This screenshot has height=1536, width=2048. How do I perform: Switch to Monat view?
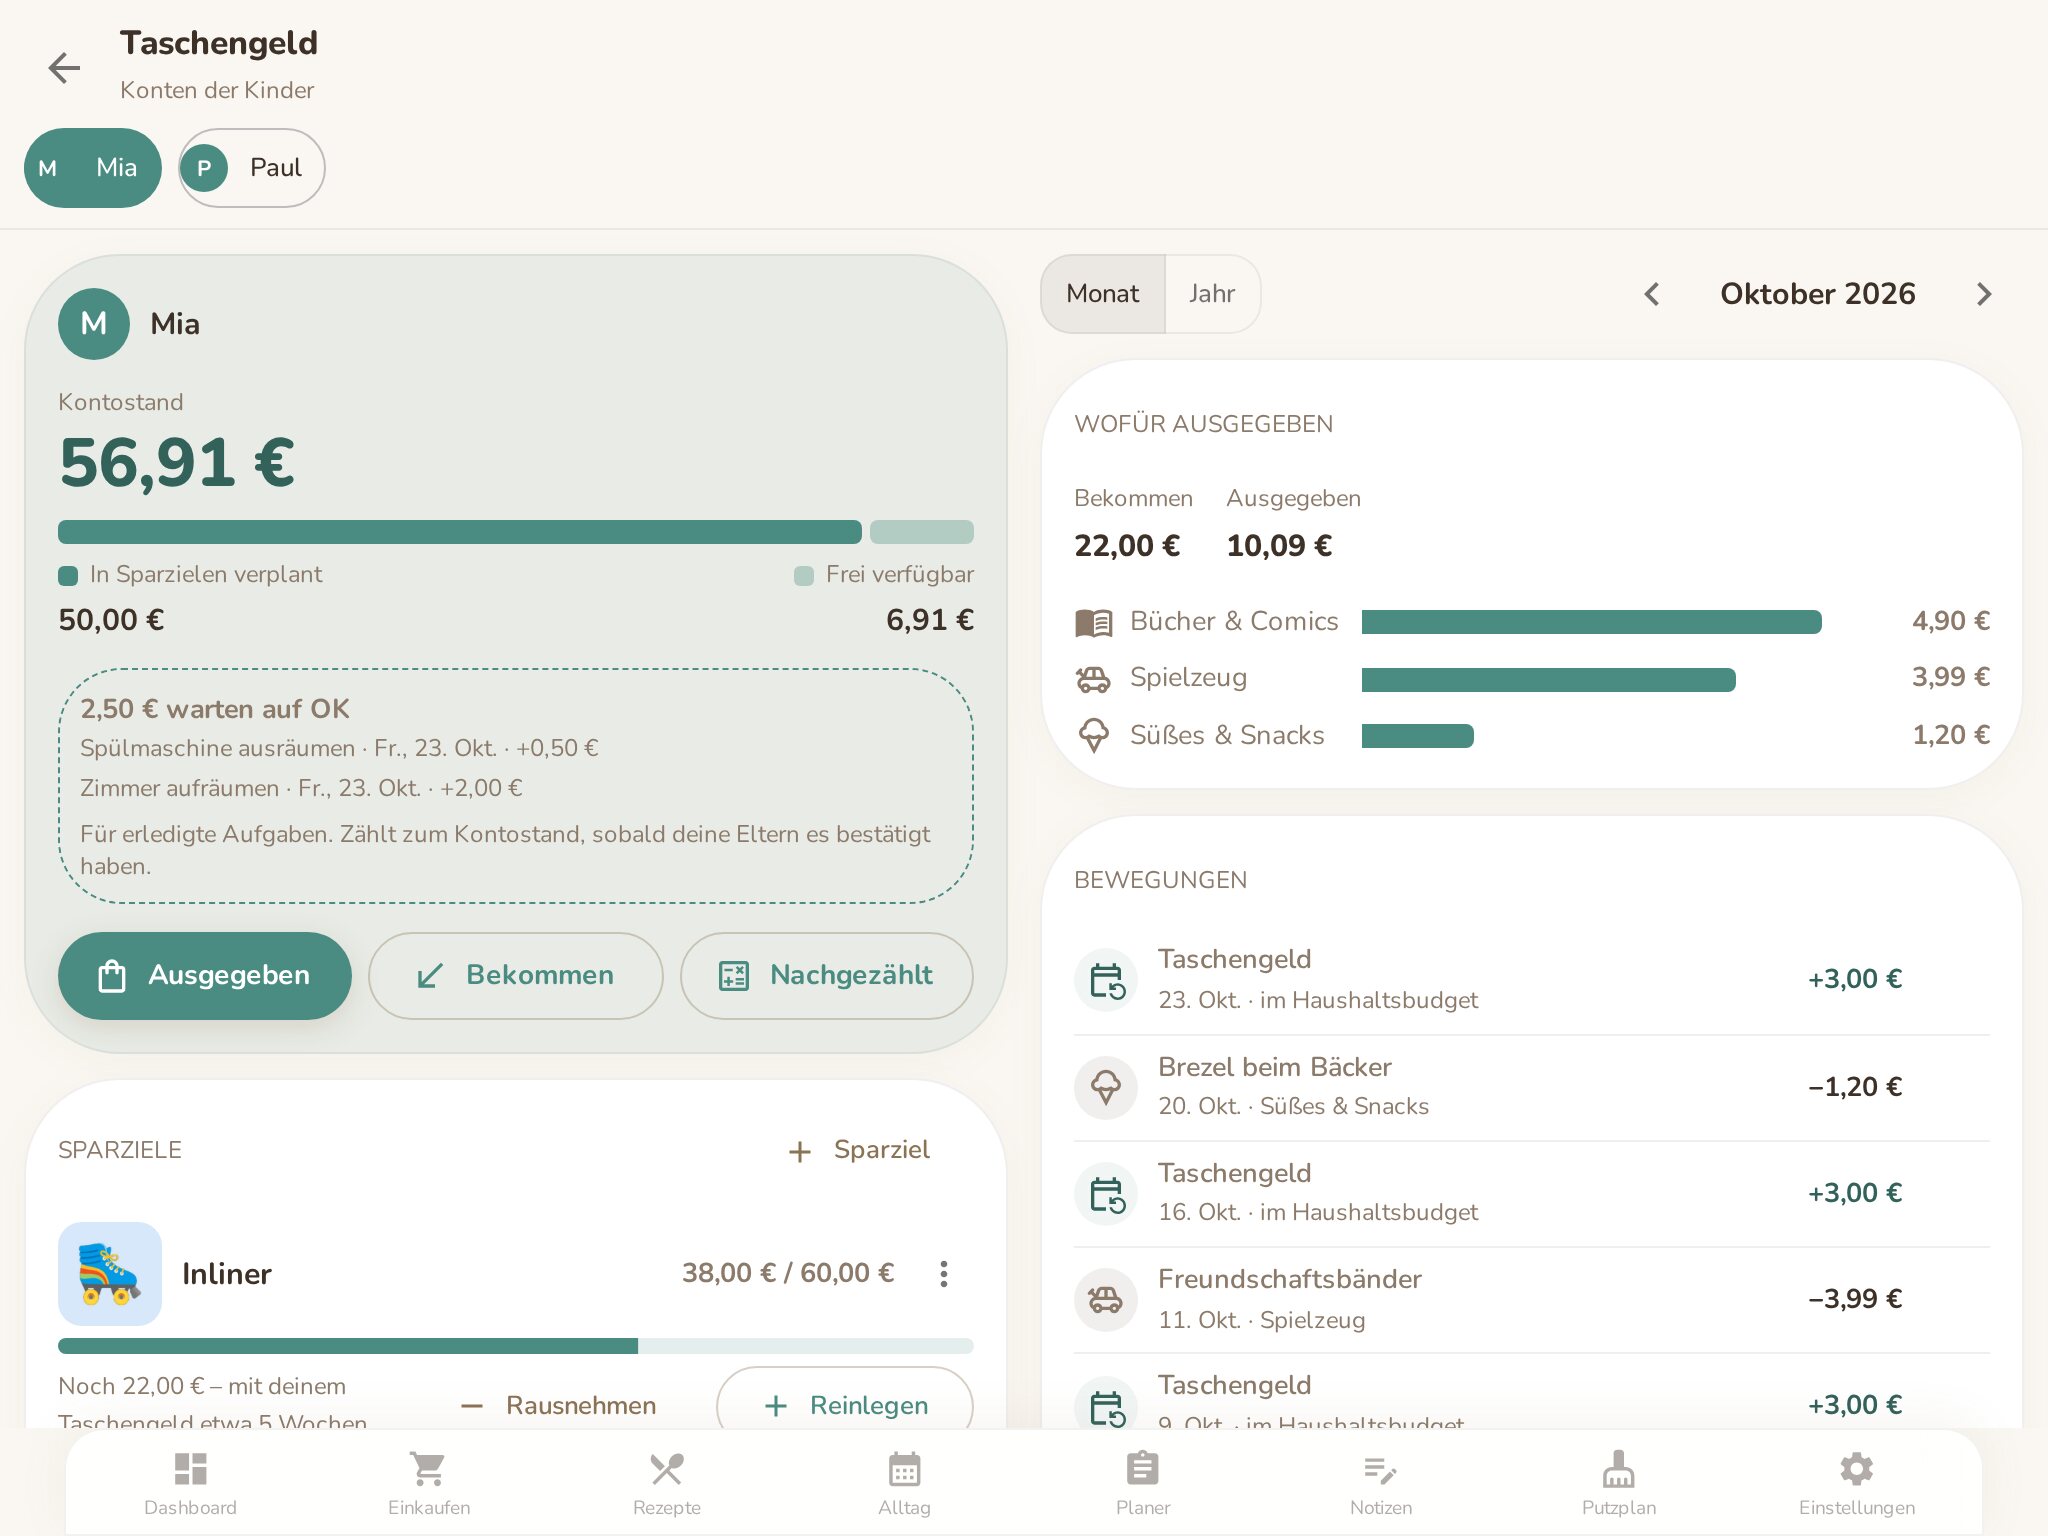pyautogui.click(x=1103, y=294)
